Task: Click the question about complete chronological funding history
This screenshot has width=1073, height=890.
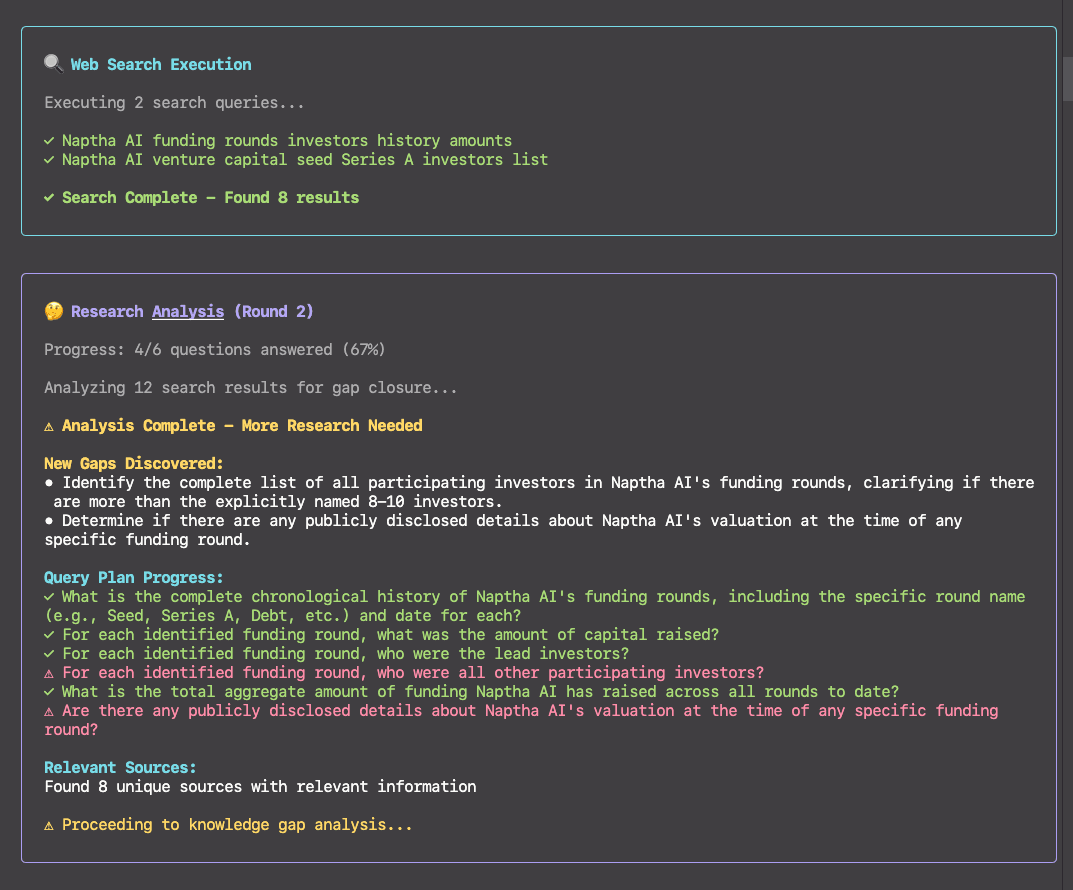Action: (534, 606)
